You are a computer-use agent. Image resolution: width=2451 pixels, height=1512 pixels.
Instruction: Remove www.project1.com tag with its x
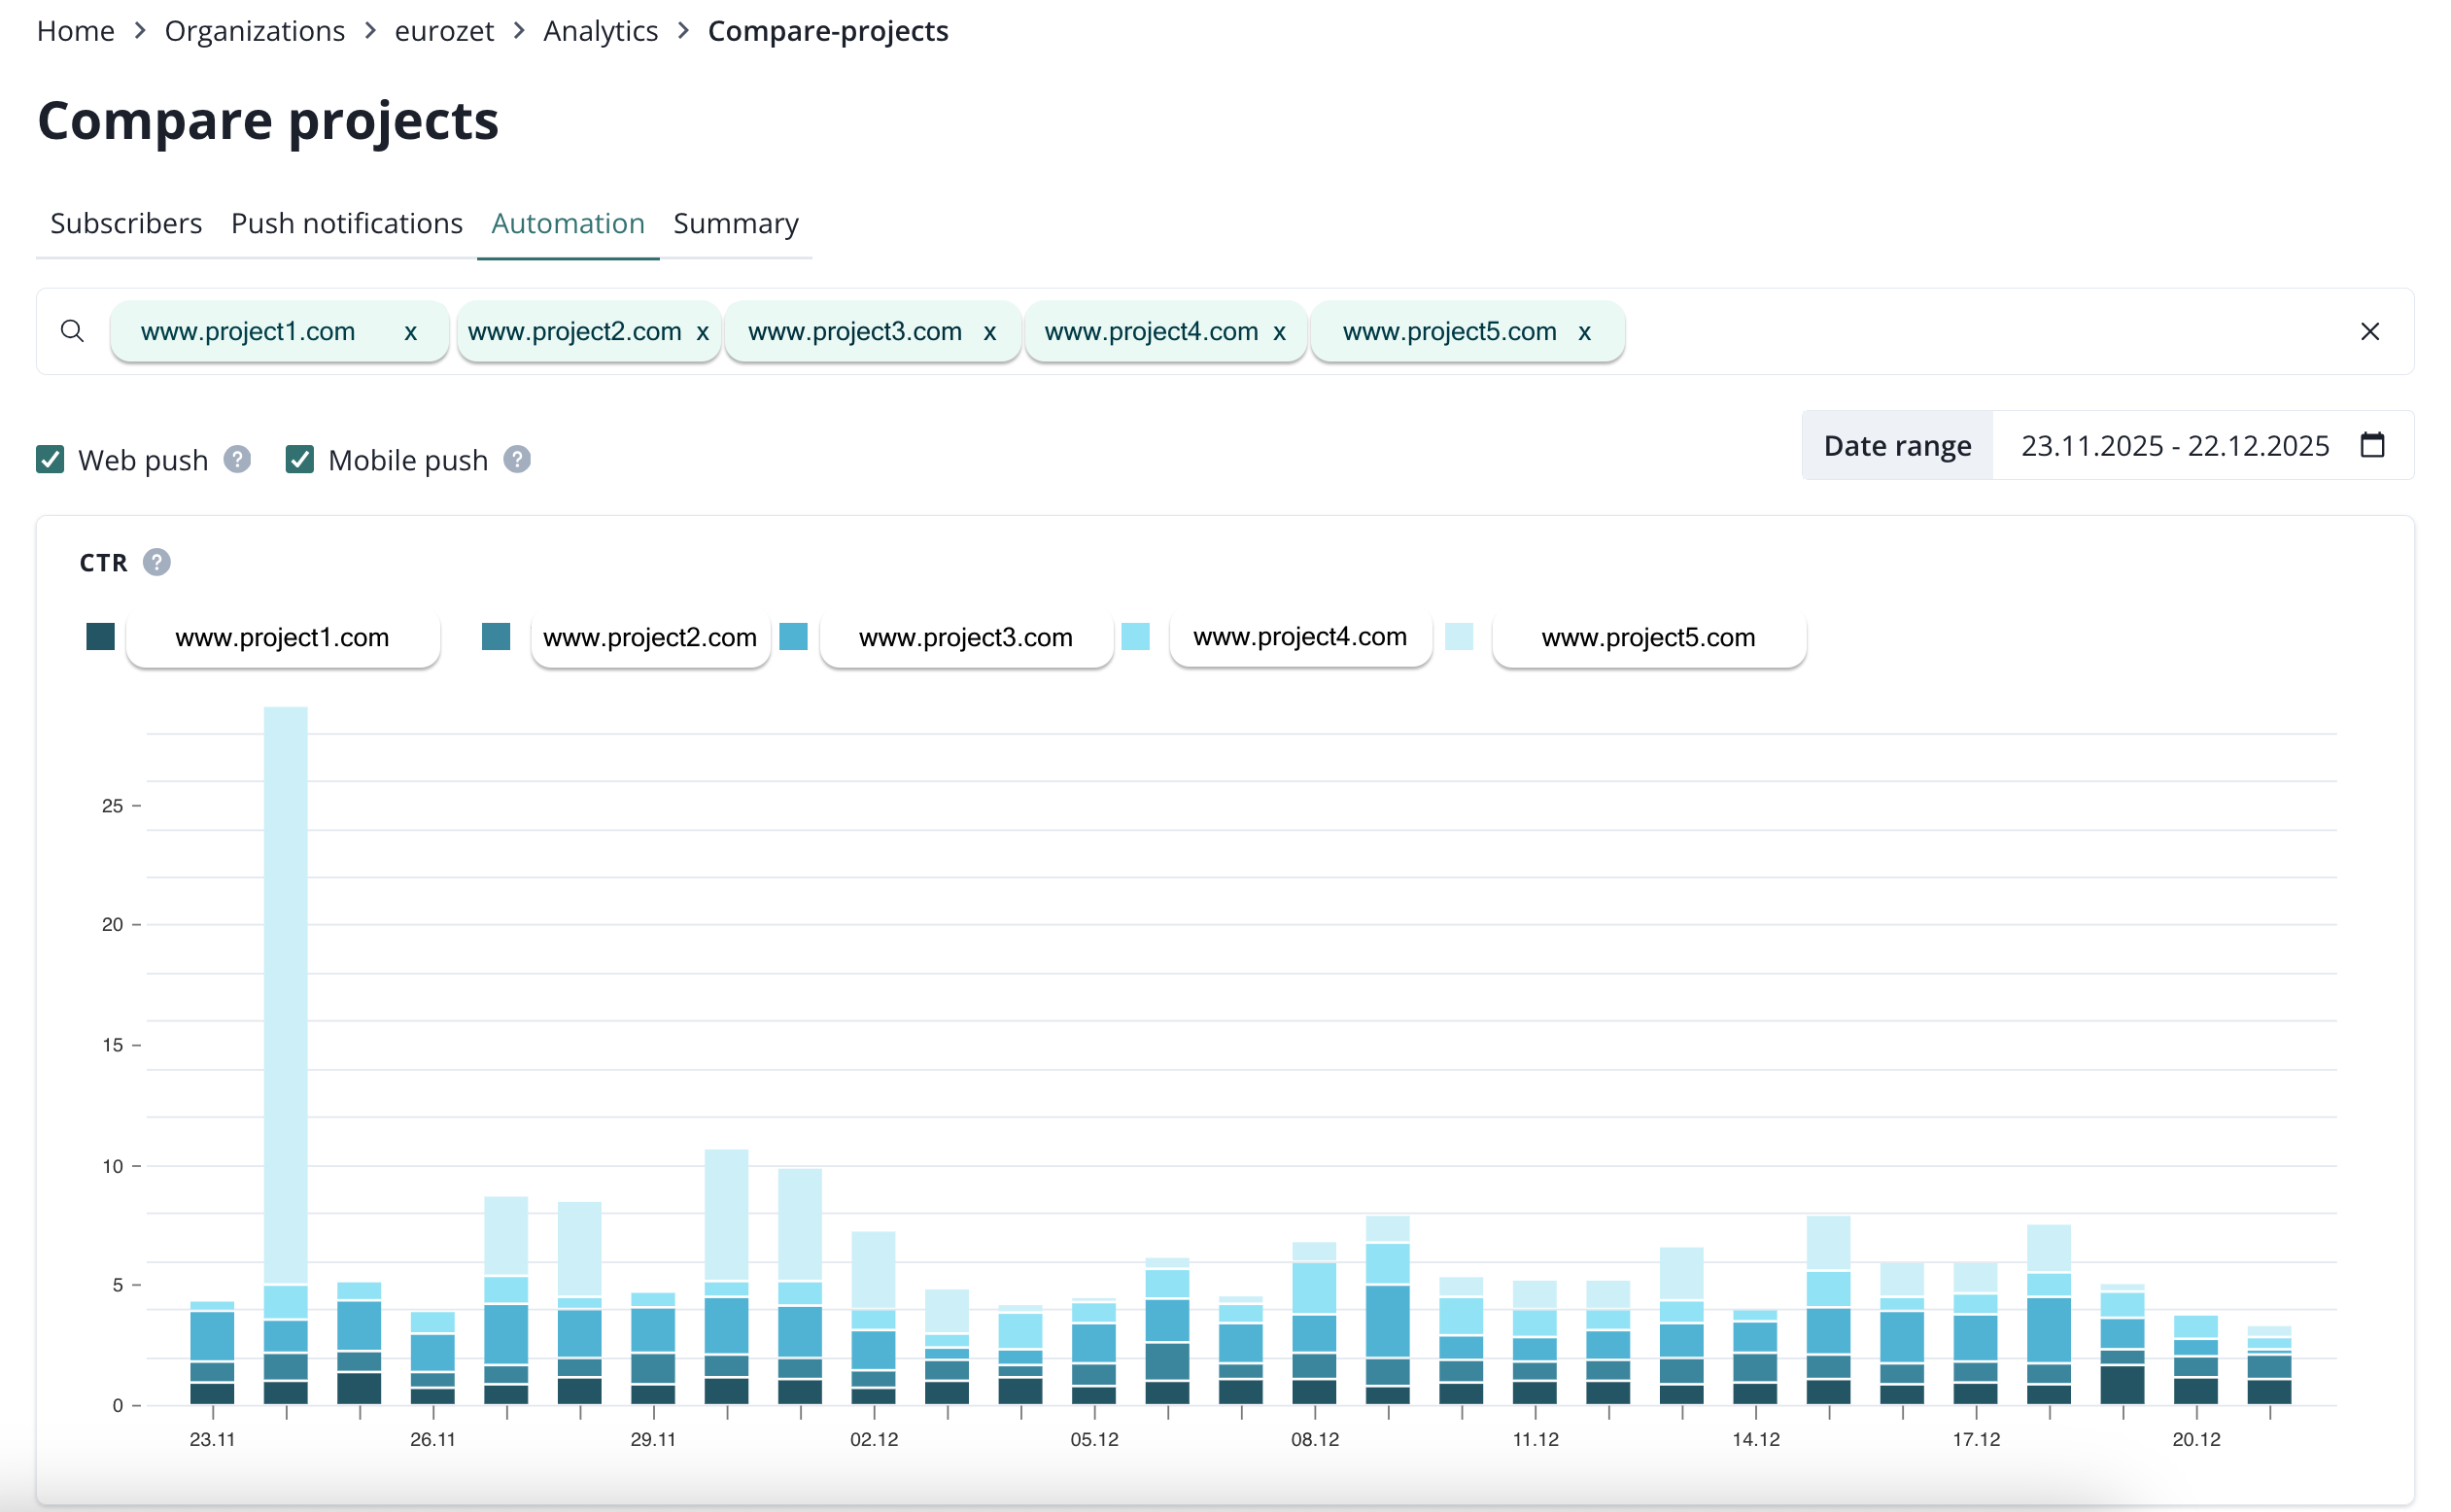point(410,332)
